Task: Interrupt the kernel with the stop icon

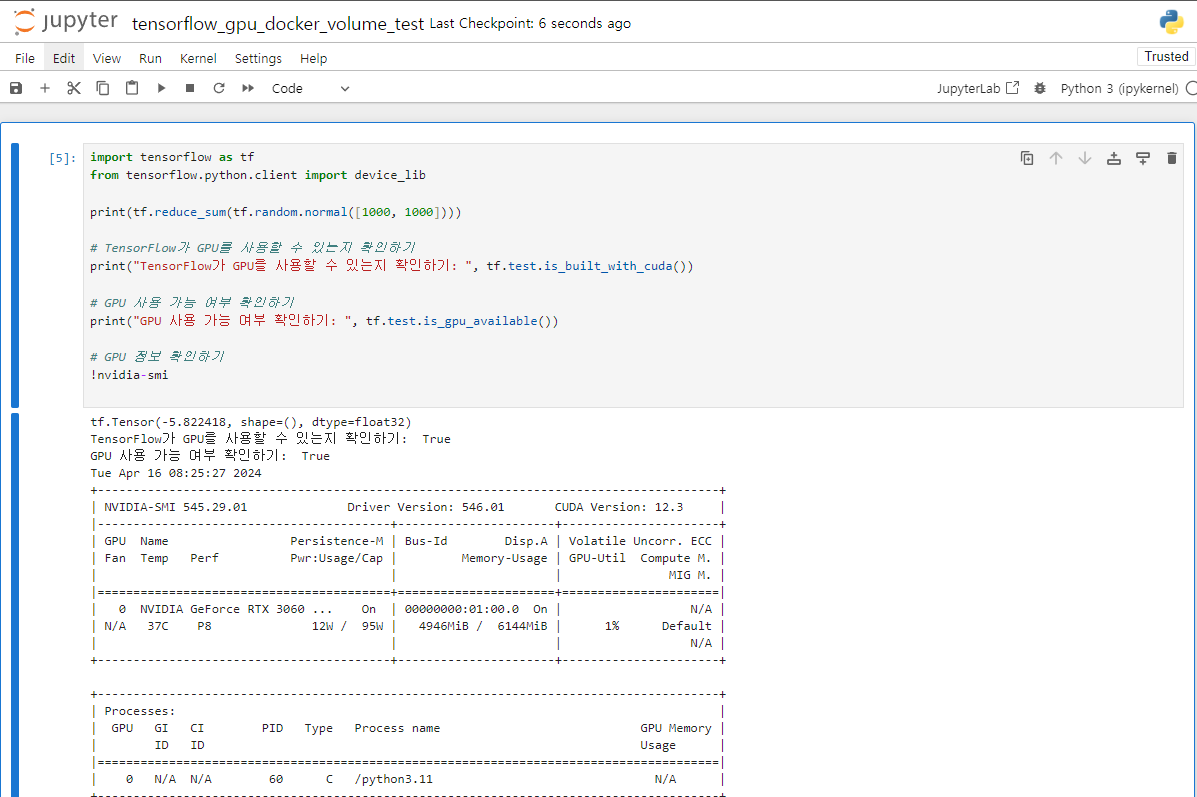Action: click(190, 89)
